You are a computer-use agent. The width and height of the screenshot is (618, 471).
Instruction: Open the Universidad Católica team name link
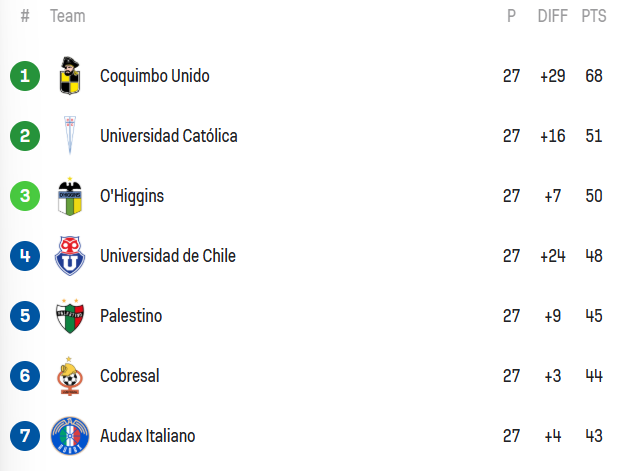[168, 136]
